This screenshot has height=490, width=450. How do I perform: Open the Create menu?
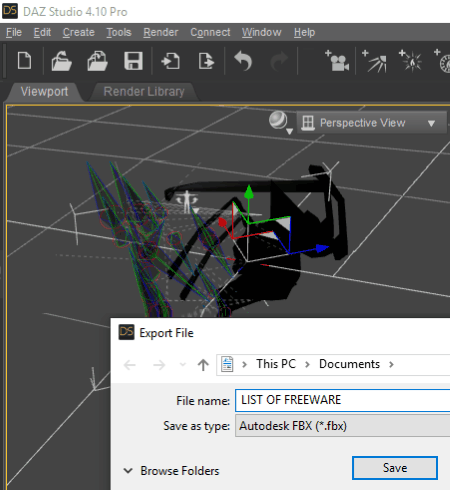79,32
